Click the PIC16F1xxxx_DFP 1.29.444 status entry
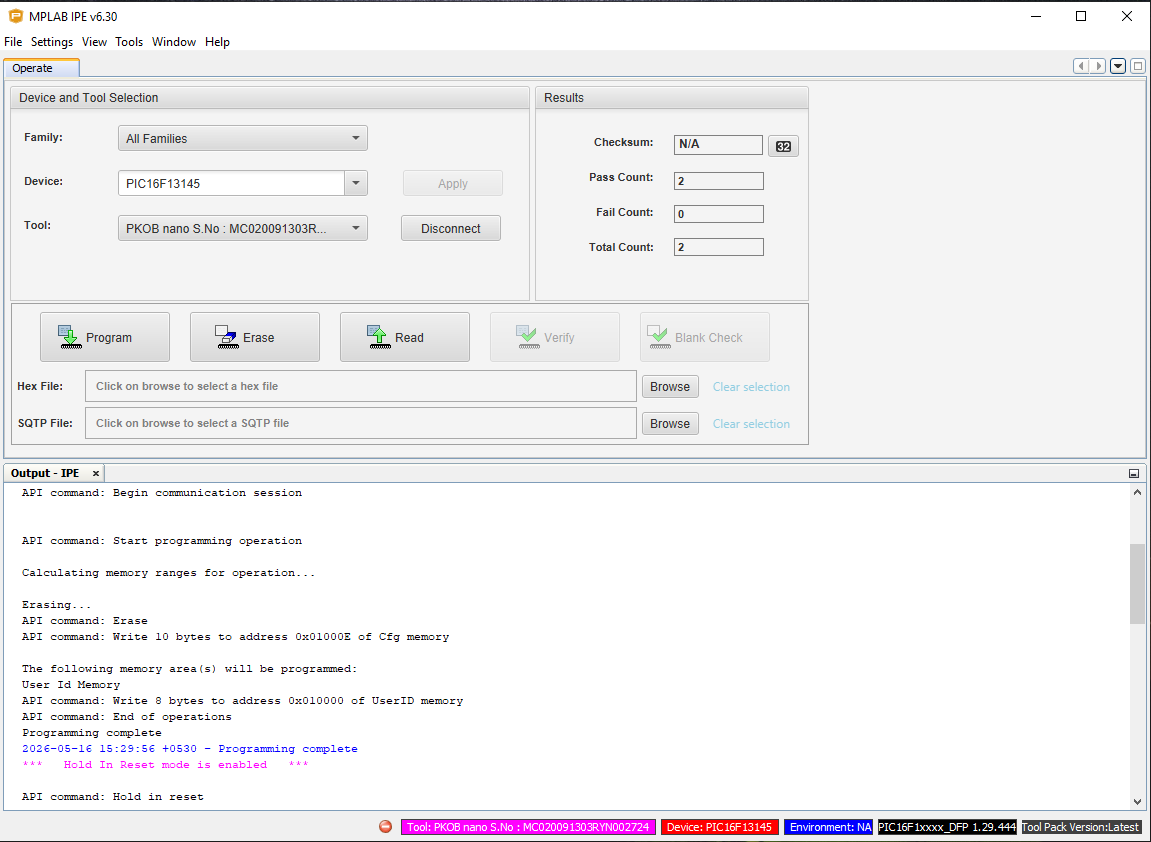The width and height of the screenshot is (1151, 842). 947,827
